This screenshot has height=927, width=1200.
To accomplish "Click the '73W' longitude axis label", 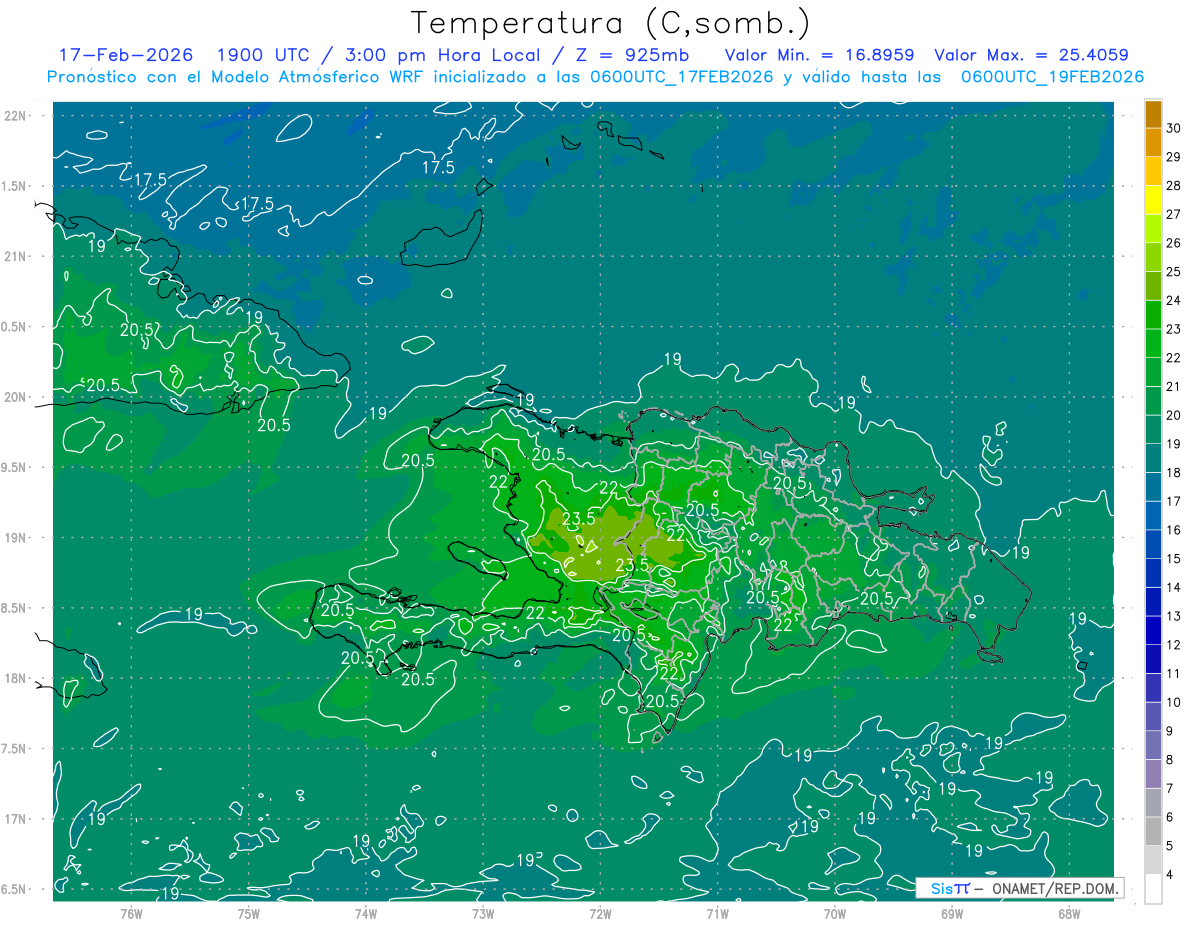I will (483, 913).
